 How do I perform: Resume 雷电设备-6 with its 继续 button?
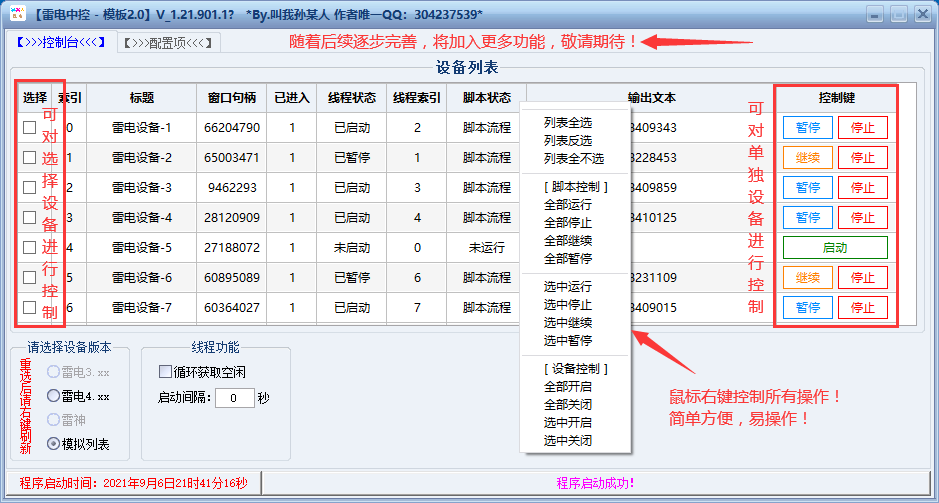point(807,277)
